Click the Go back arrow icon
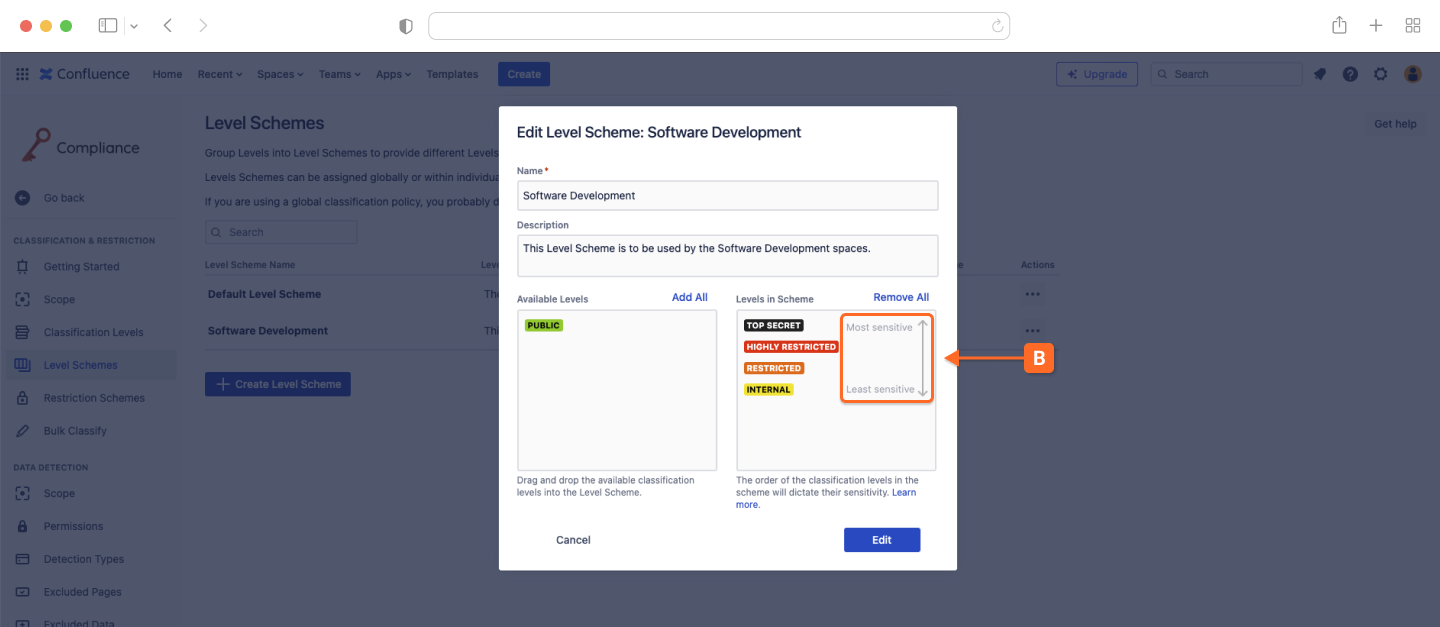 tap(22, 198)
